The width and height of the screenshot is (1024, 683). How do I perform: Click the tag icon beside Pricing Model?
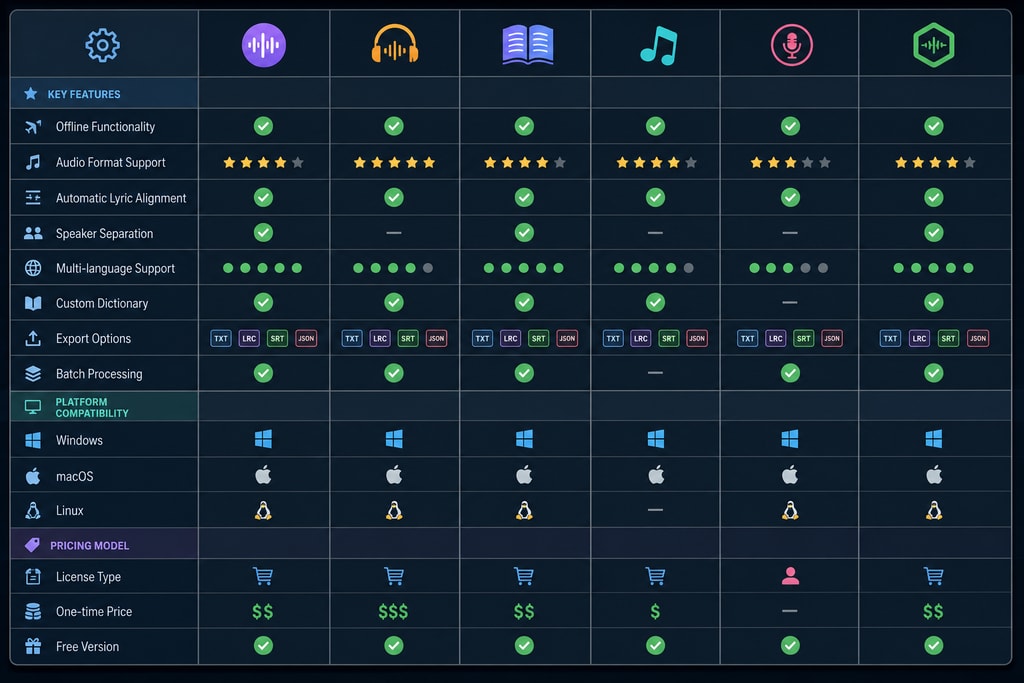[32, 545]
